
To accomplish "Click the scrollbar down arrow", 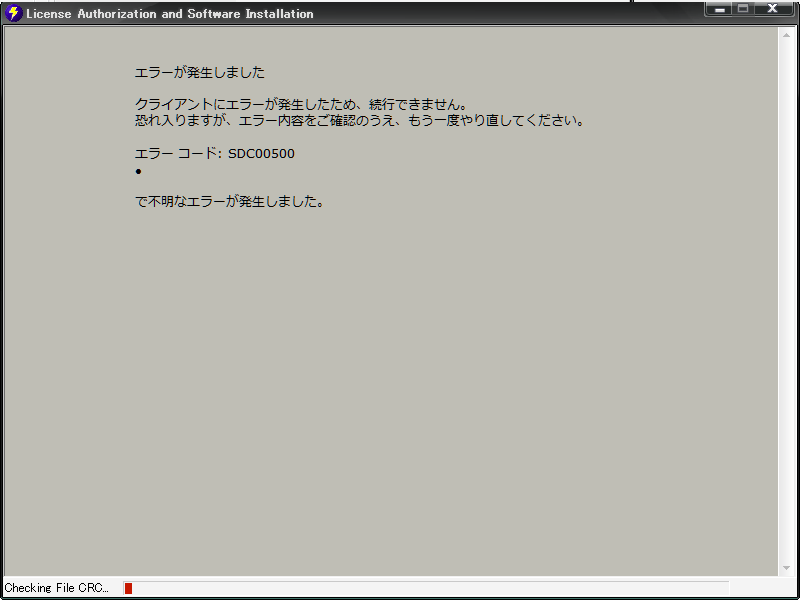I will (786, 568).
